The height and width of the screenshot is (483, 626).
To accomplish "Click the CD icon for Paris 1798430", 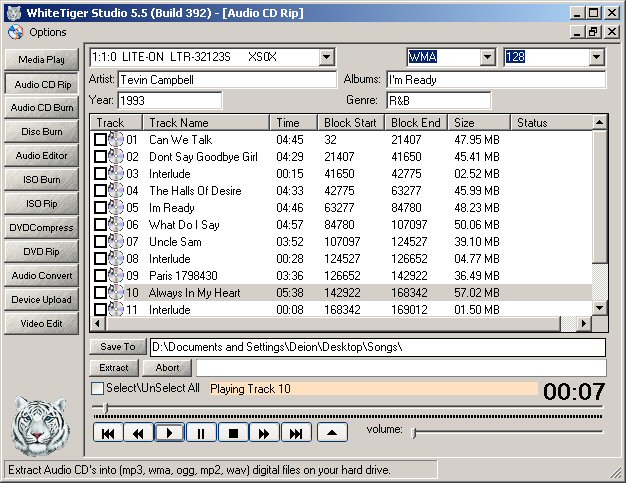I will click(116, 275).
